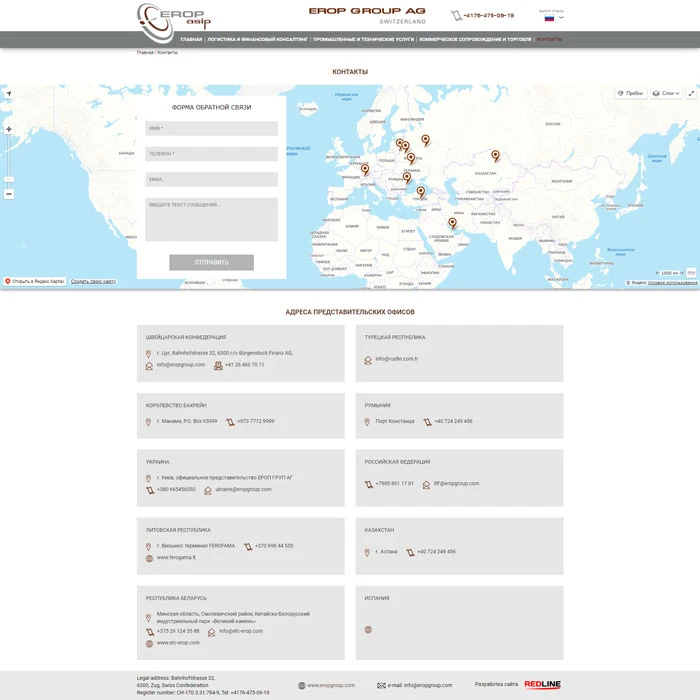
Task: Click the EROP asip logo
Action: click(x=173, y=22)
